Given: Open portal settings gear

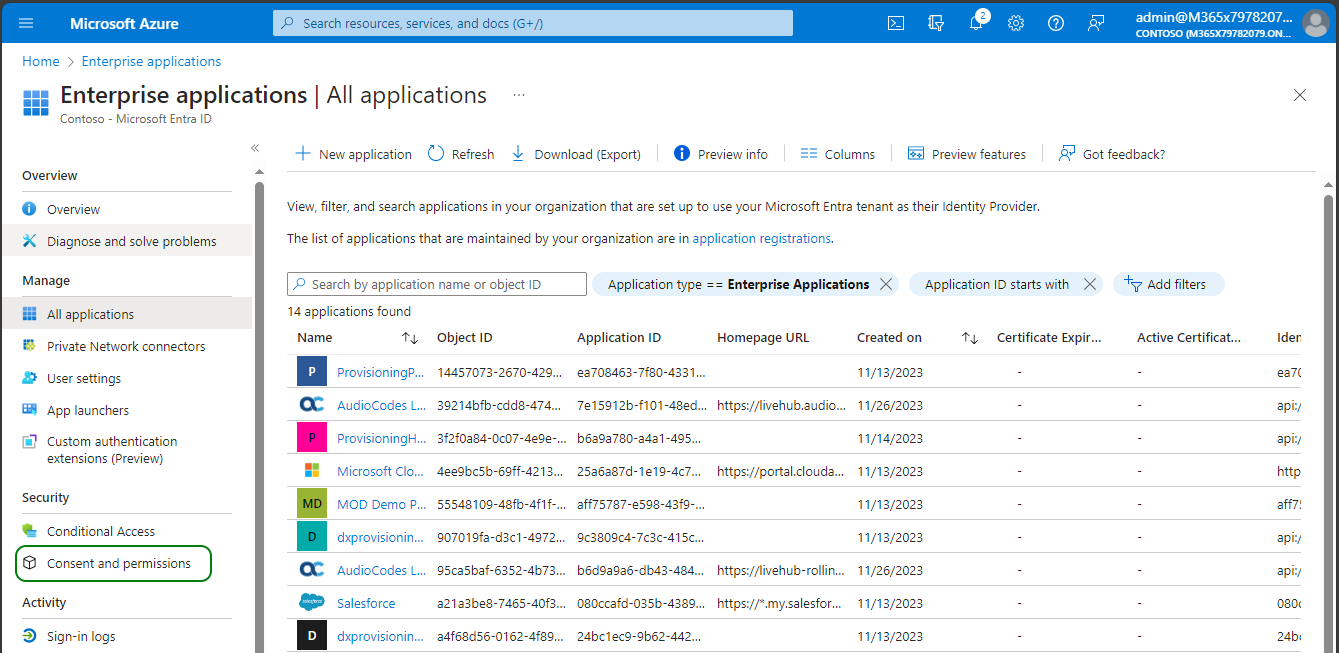Looking at the screenshot, I should 1016,23.
